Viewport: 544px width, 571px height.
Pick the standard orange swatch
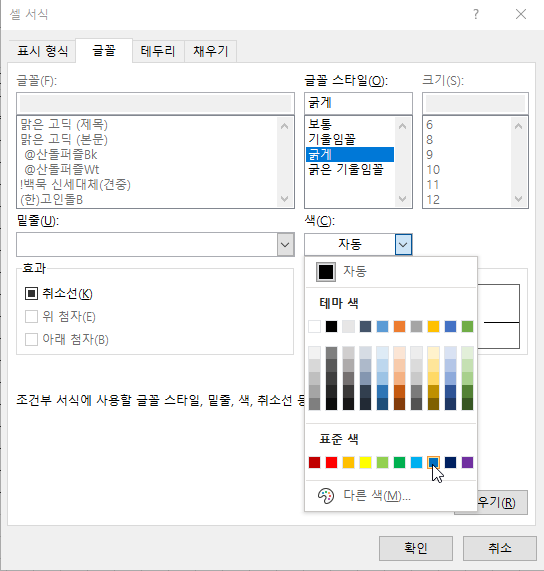[348, 462]
